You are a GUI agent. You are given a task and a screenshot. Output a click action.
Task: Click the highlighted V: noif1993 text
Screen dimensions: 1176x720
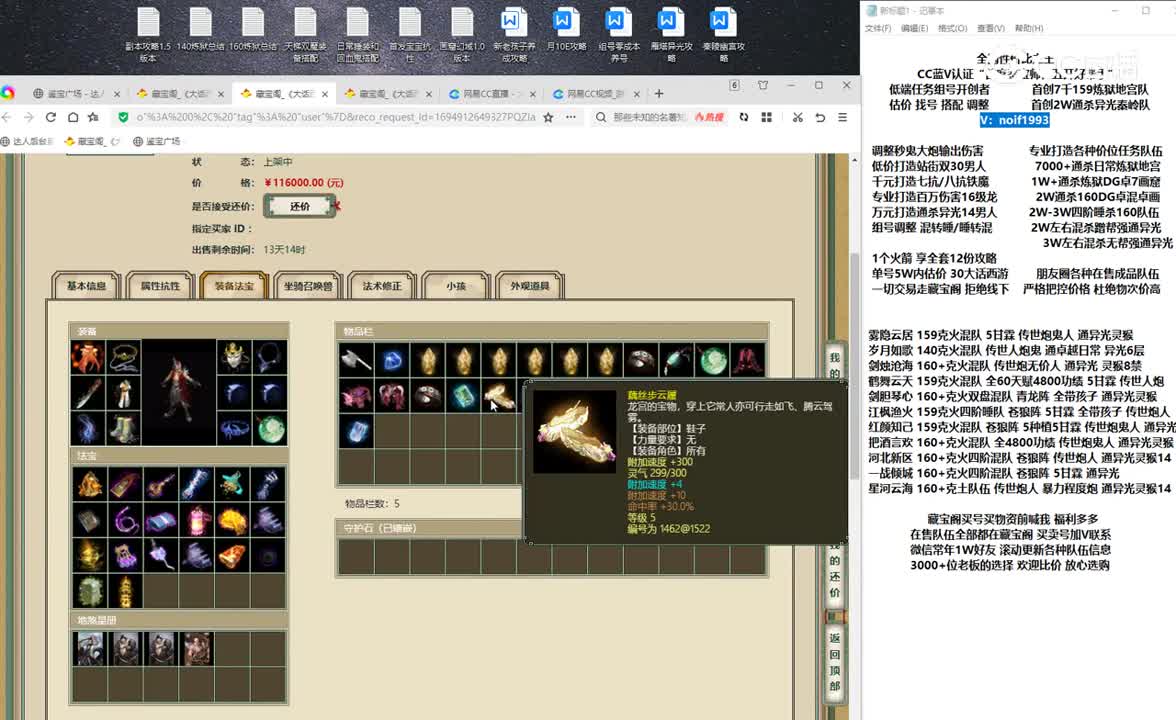1014,120
